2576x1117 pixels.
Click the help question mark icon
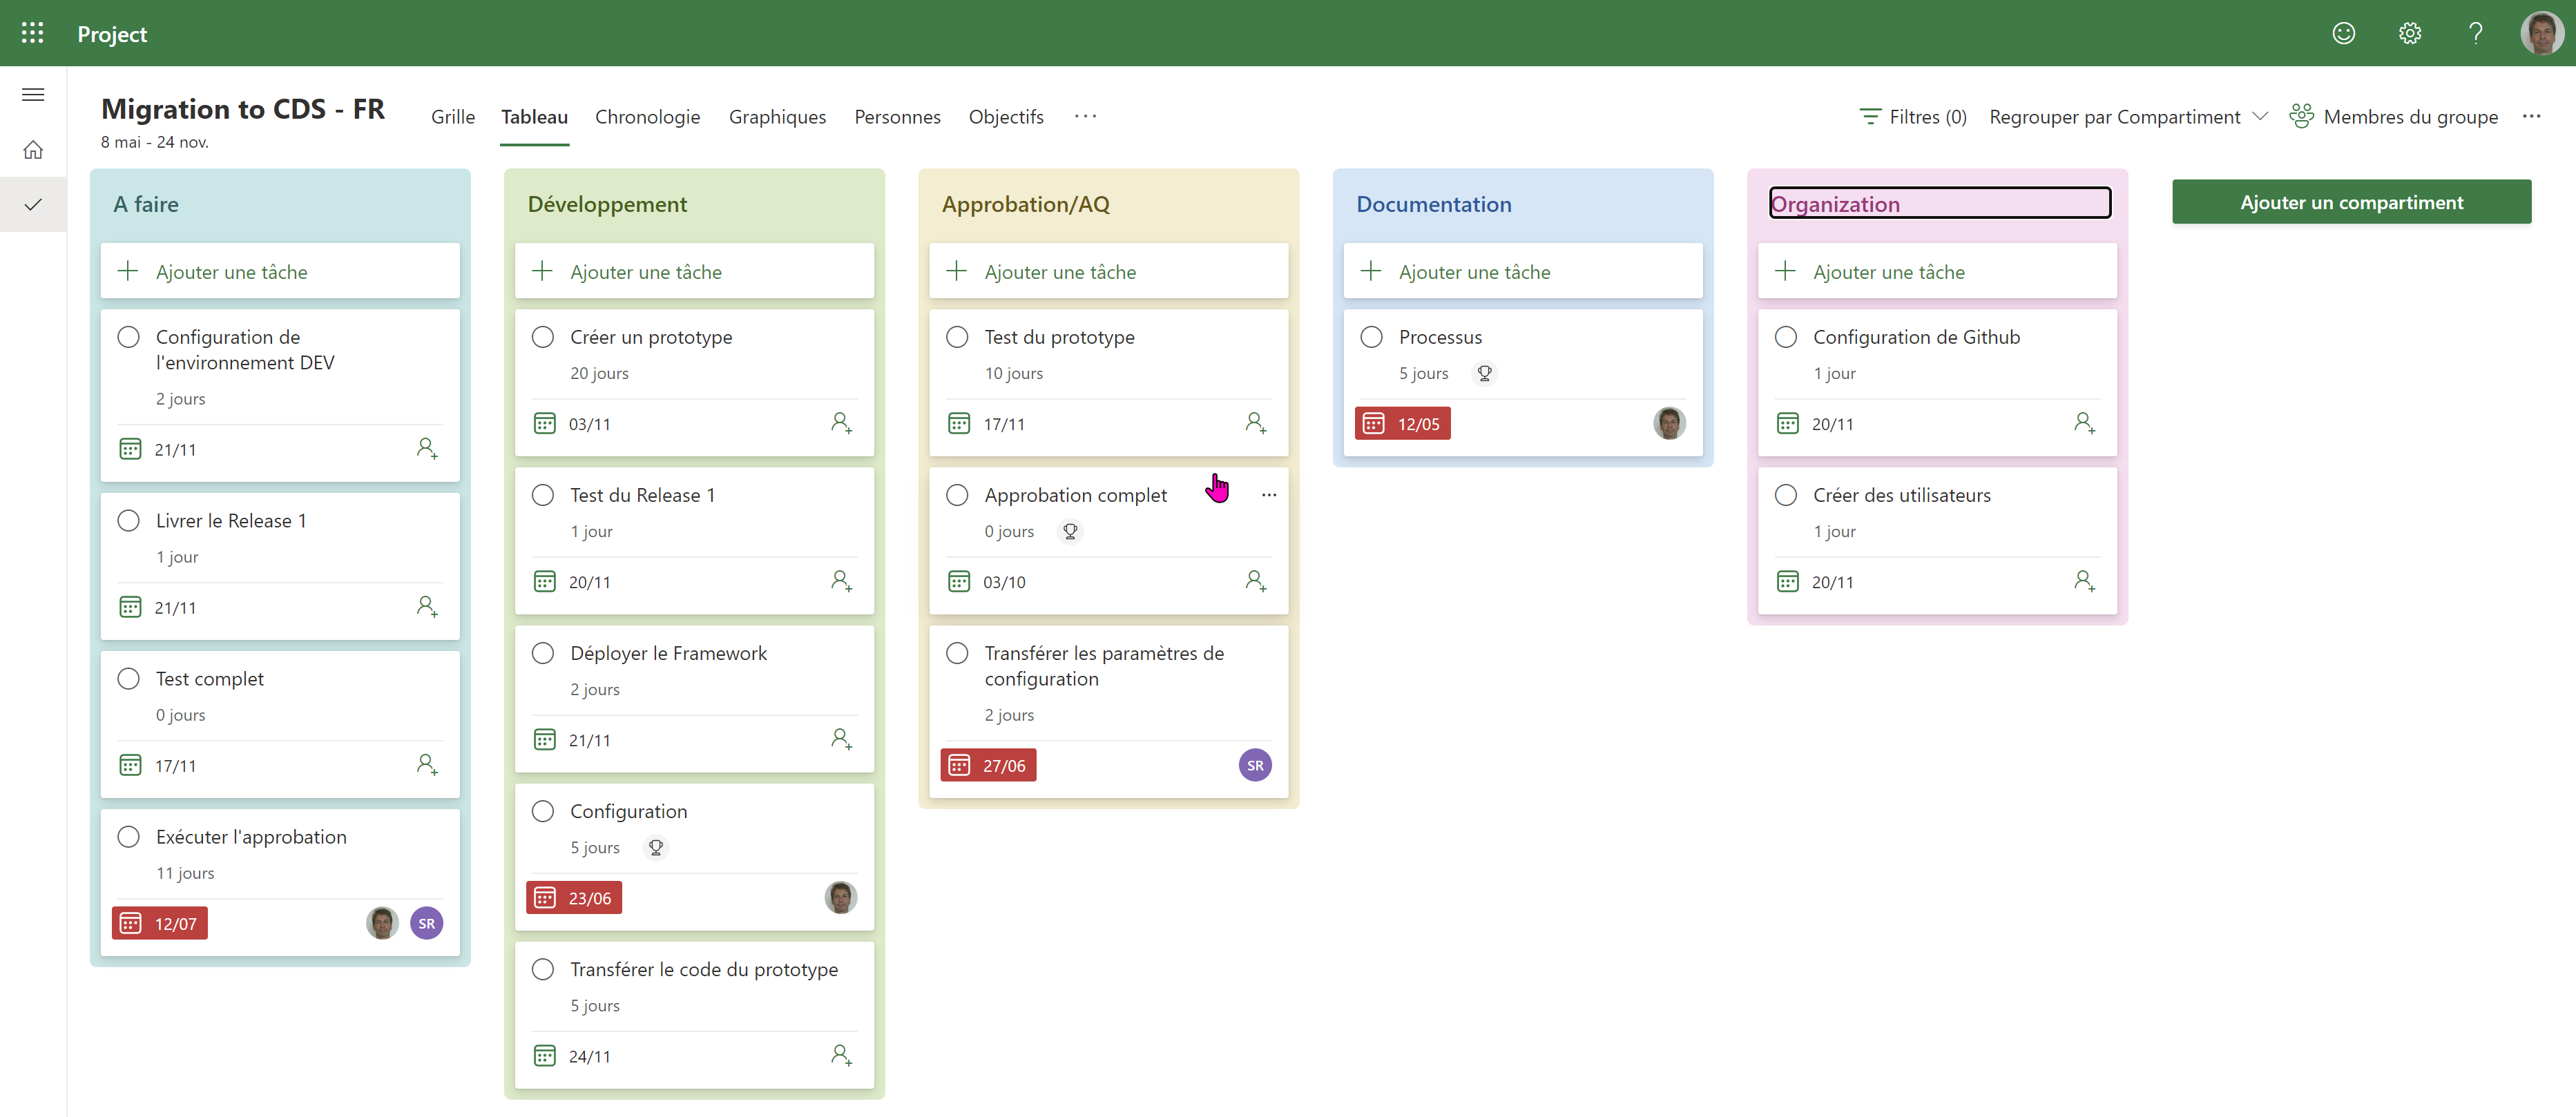coord(2475,33)
